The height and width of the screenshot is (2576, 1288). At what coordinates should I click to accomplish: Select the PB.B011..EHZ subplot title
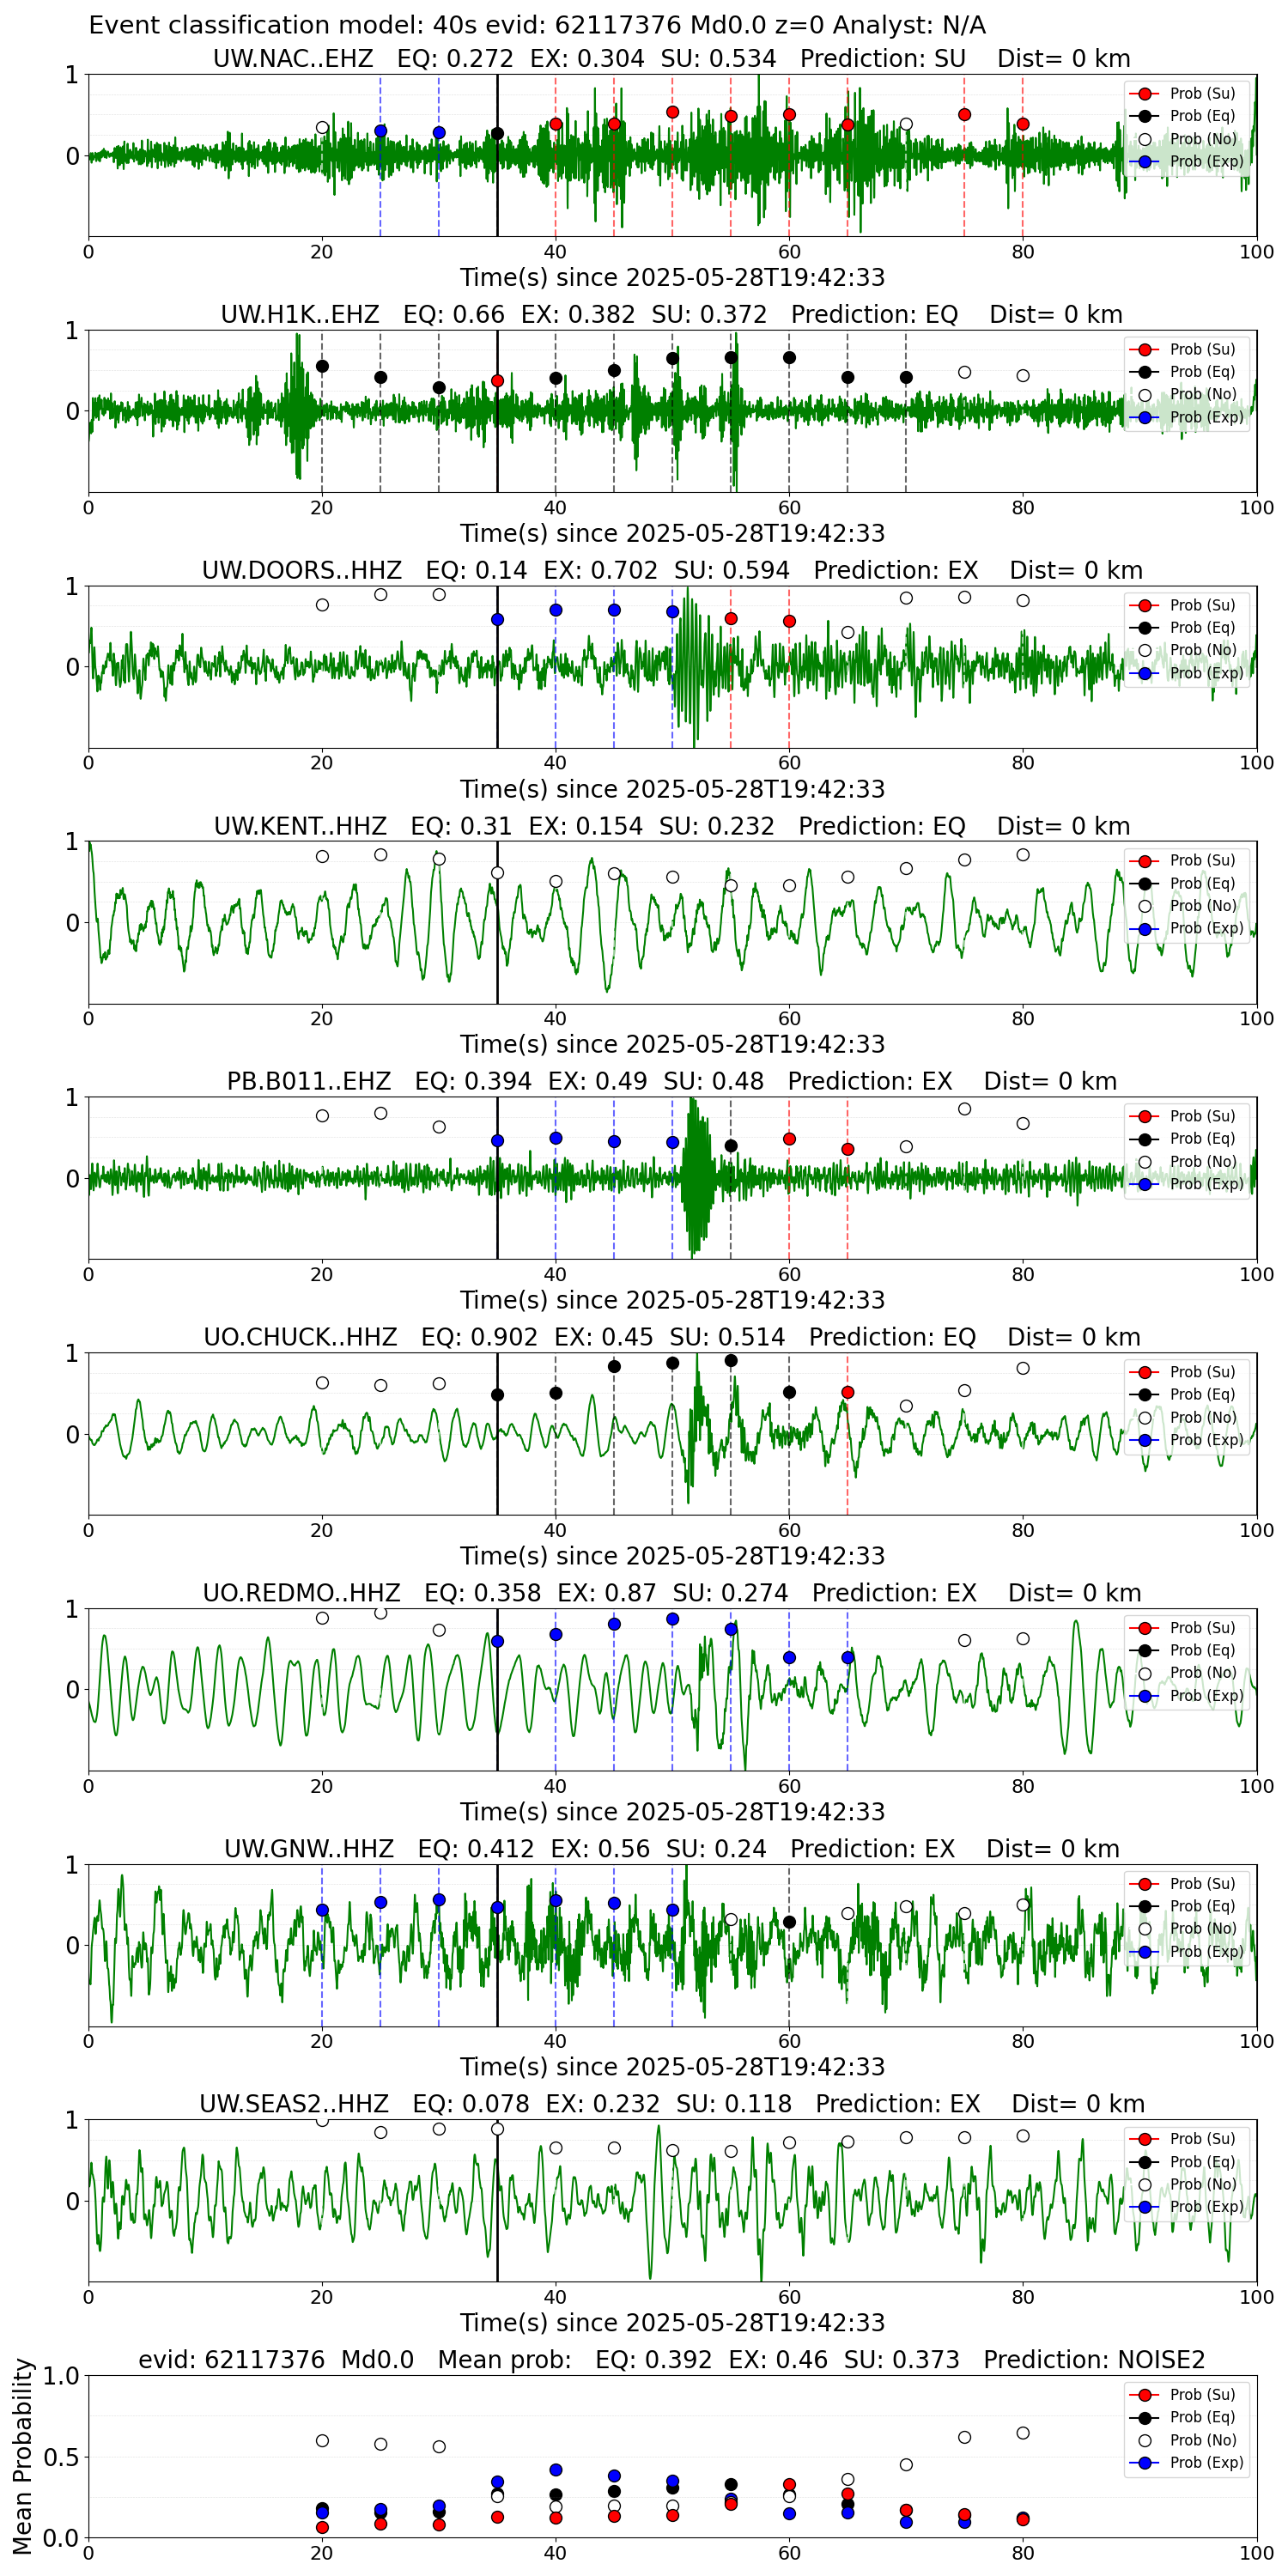pos(672,1081)
